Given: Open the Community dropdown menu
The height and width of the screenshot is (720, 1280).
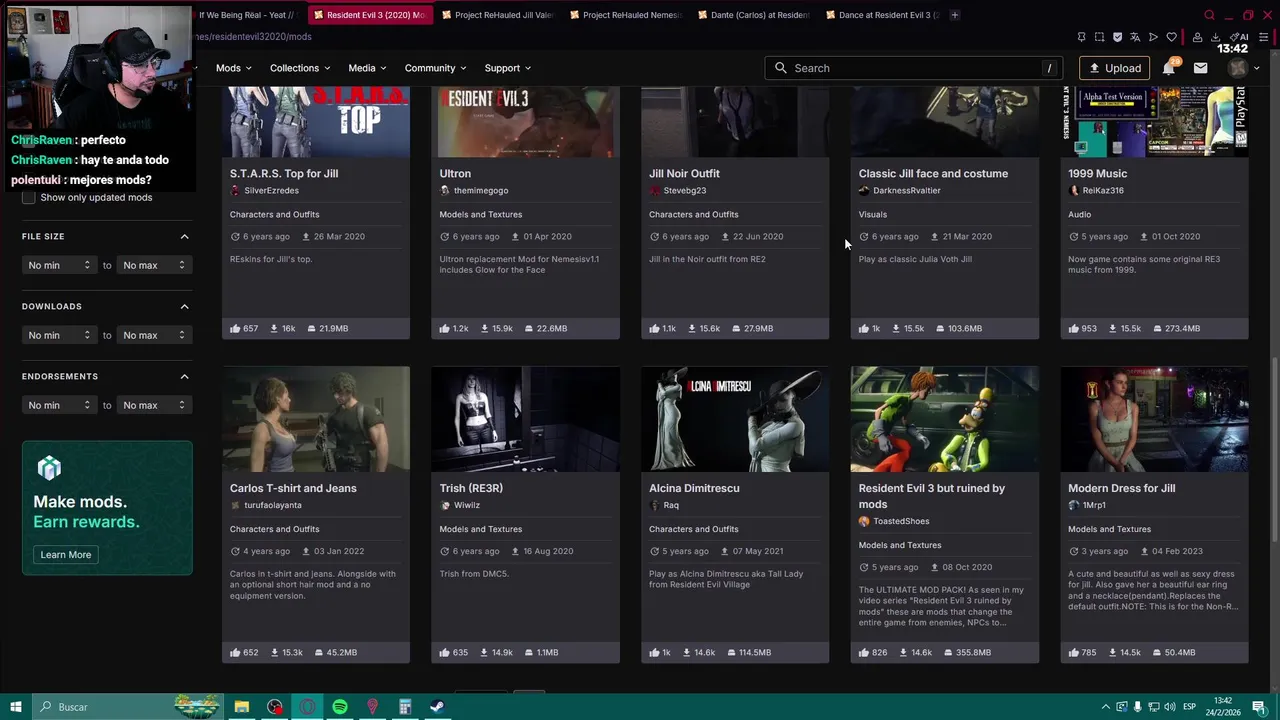Looking at the screenshot, I should coord(435,68).
